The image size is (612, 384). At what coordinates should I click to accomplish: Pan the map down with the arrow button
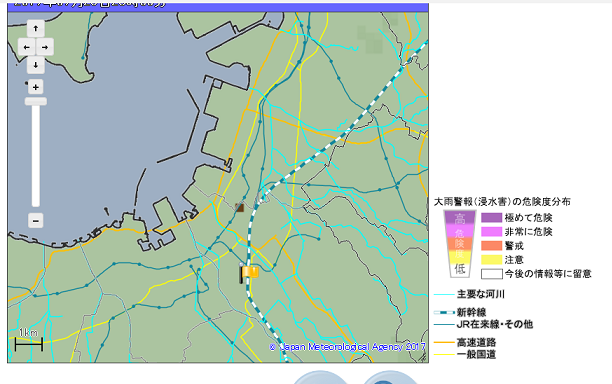(36, 65)
